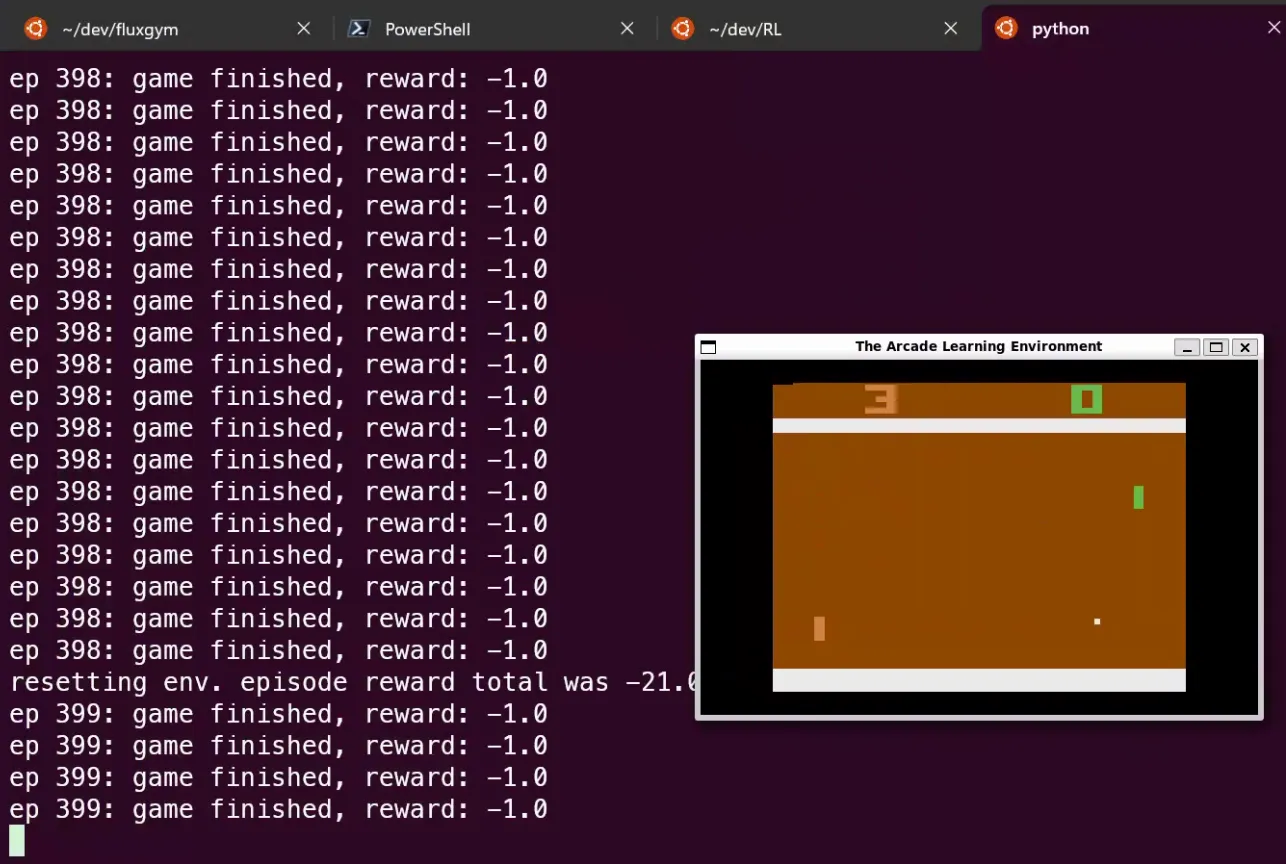This screenshot has width=1286, height=864.
Task: Close the ~/dev/fluxgym terminal tab
Action: (x=304, y=29)
